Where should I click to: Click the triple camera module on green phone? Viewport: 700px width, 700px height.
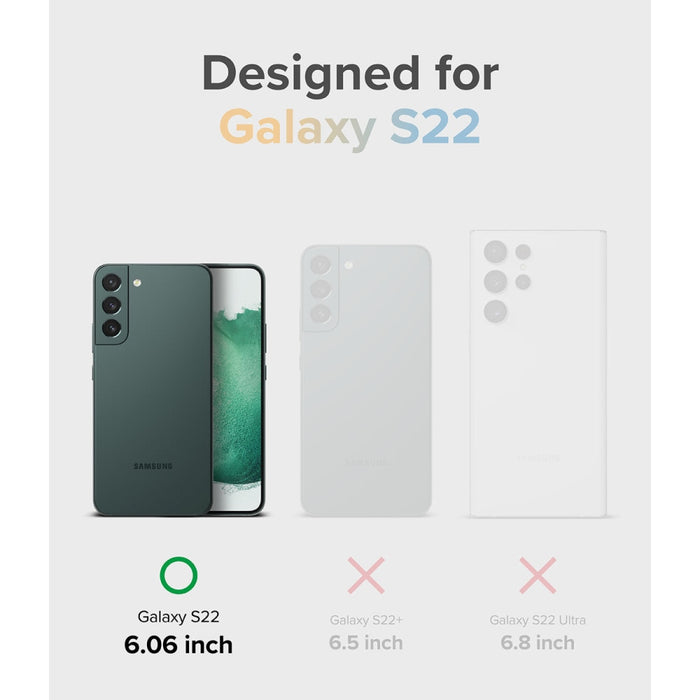pos(112,305)
